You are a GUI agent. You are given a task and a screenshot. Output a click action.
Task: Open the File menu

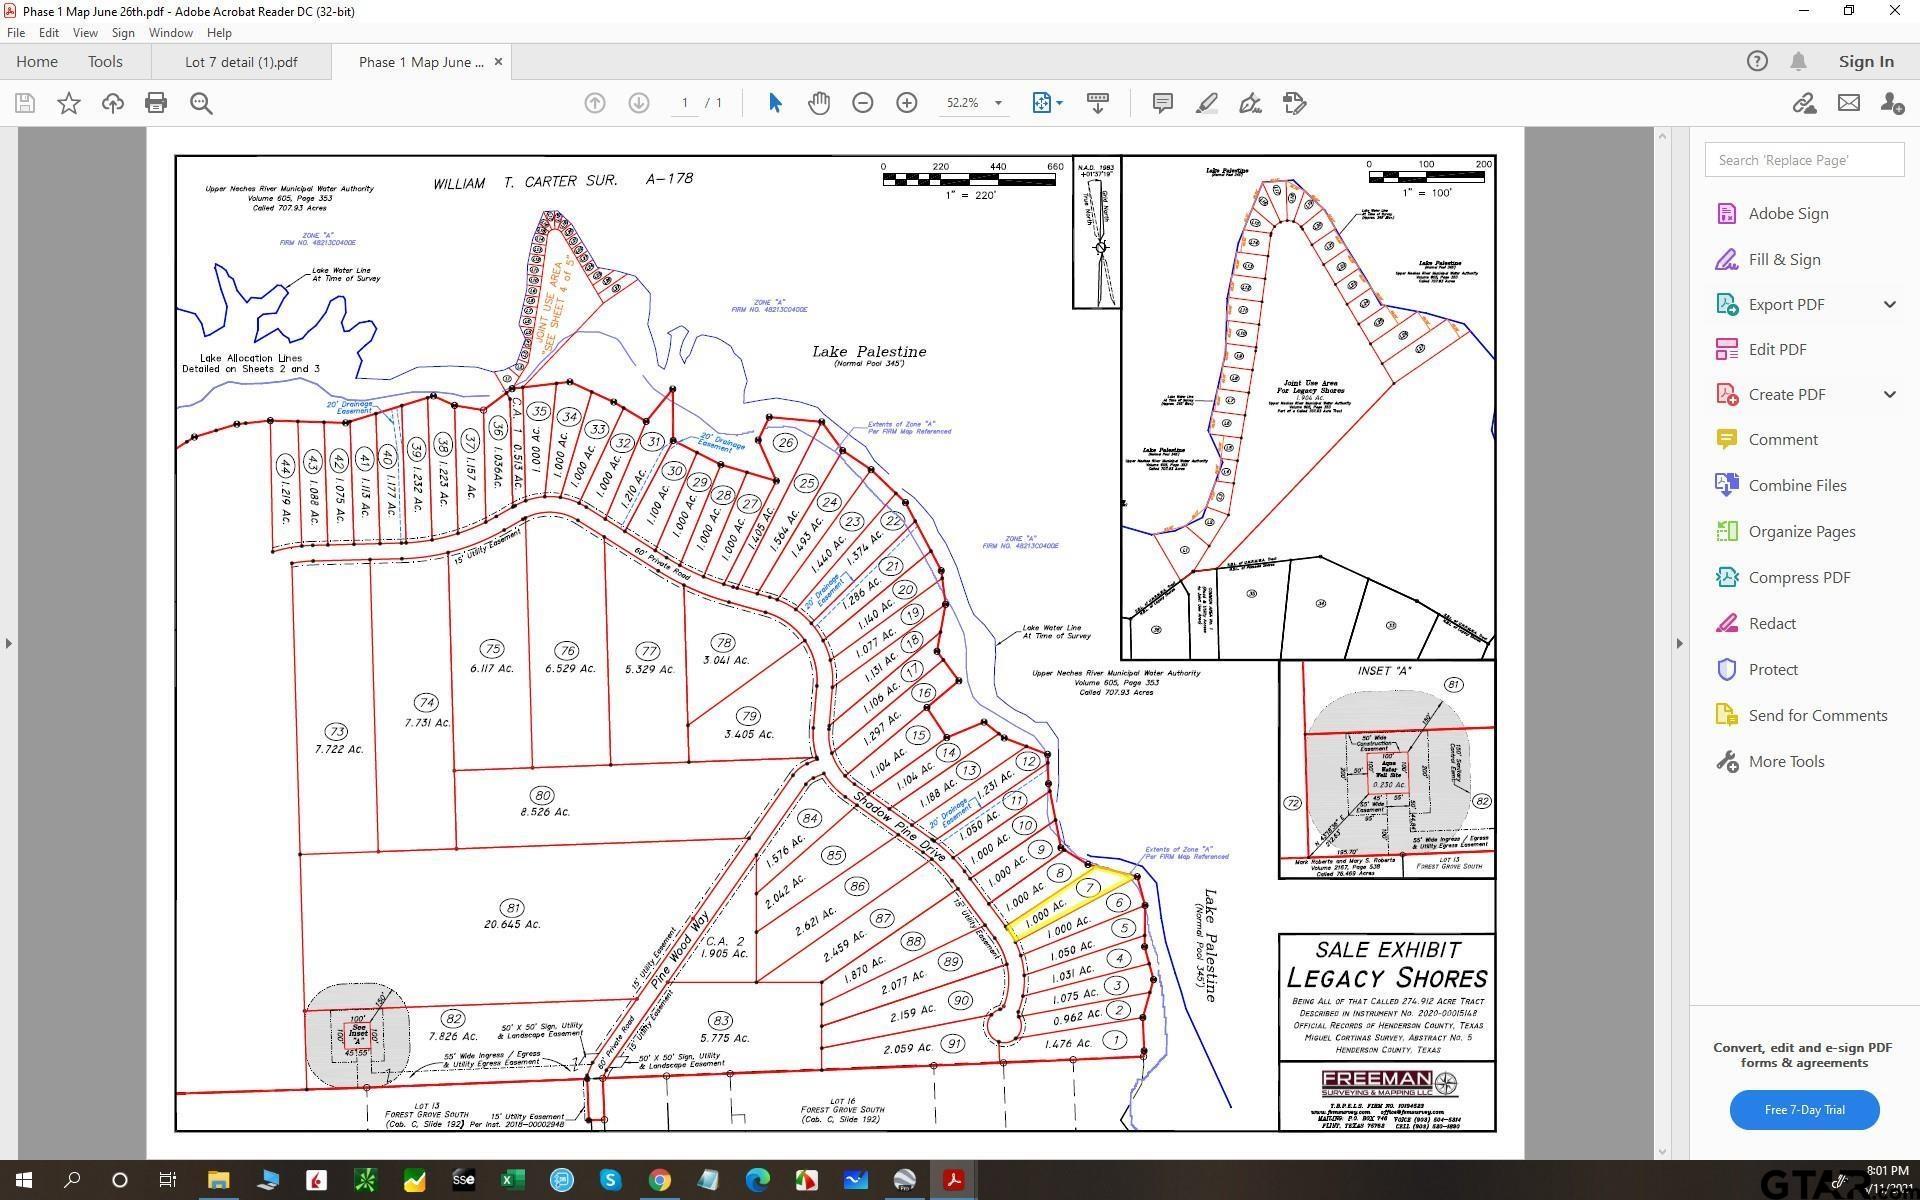pyautogui.click(x=16, y=33)
